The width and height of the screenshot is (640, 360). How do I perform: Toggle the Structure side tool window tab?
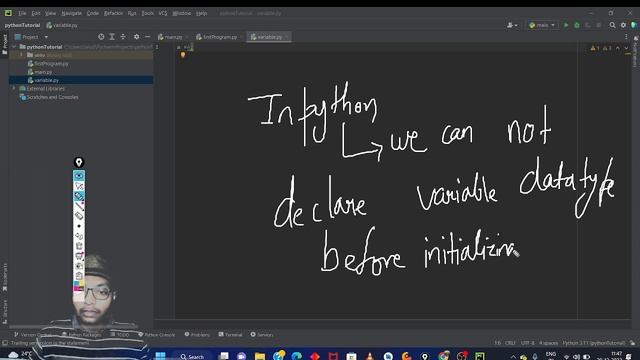[x=4, y=312]
